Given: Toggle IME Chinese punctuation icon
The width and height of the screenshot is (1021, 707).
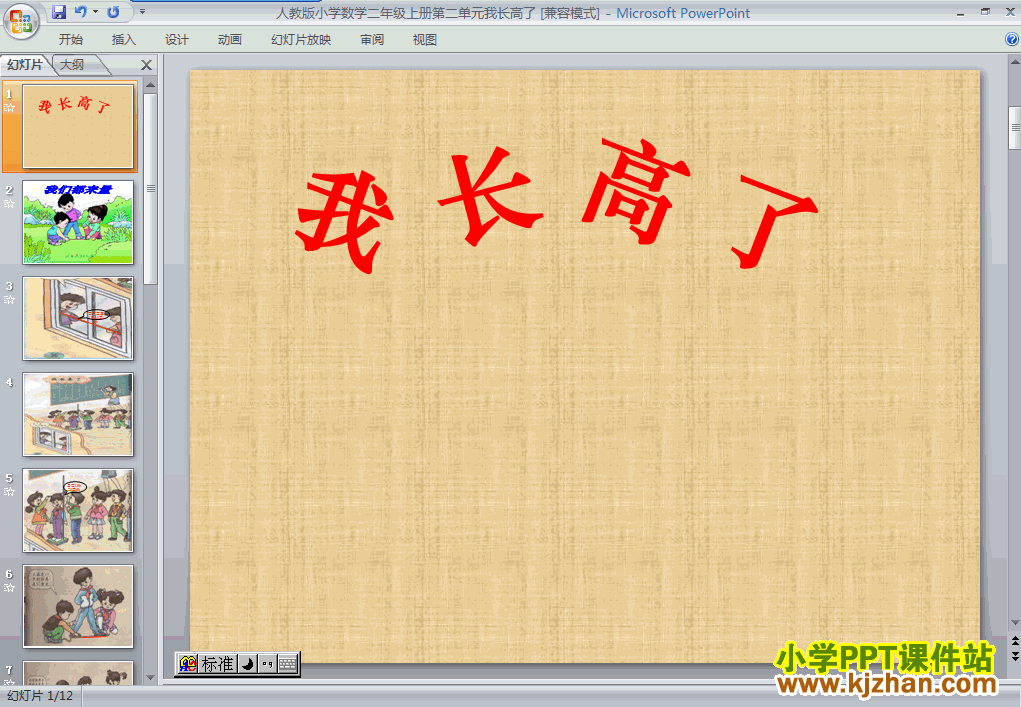Looking at the screenshot, I should click(x=267, y=664).
